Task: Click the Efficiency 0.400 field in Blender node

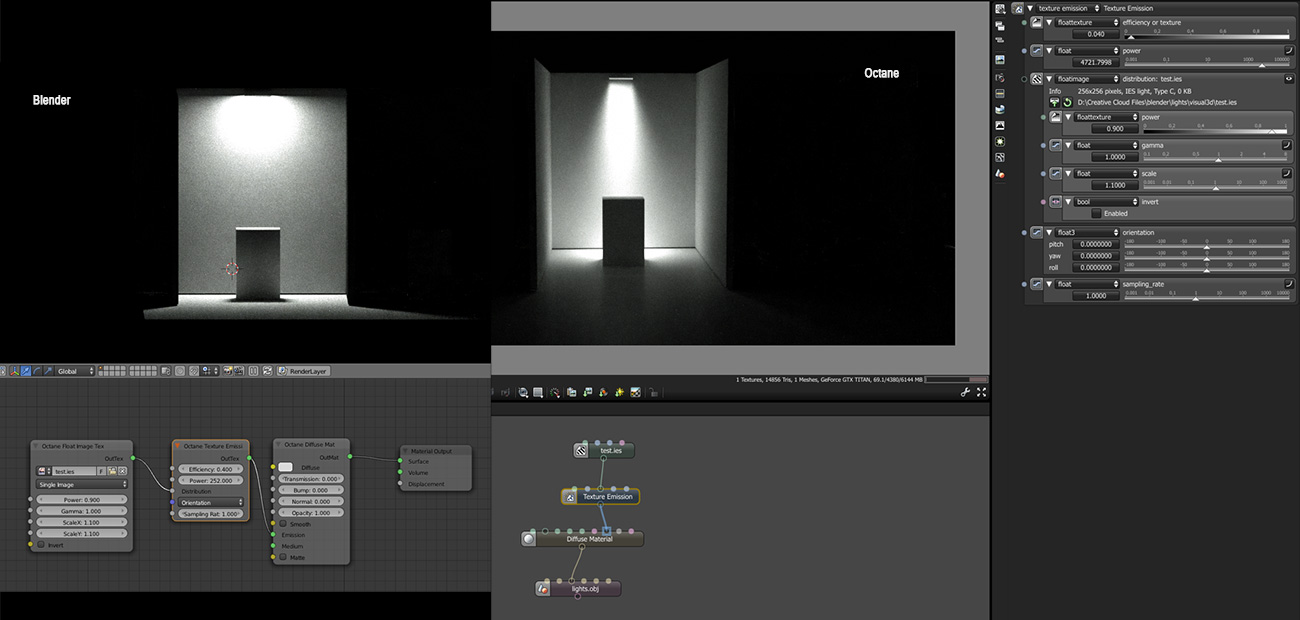Action: (211, 469)
